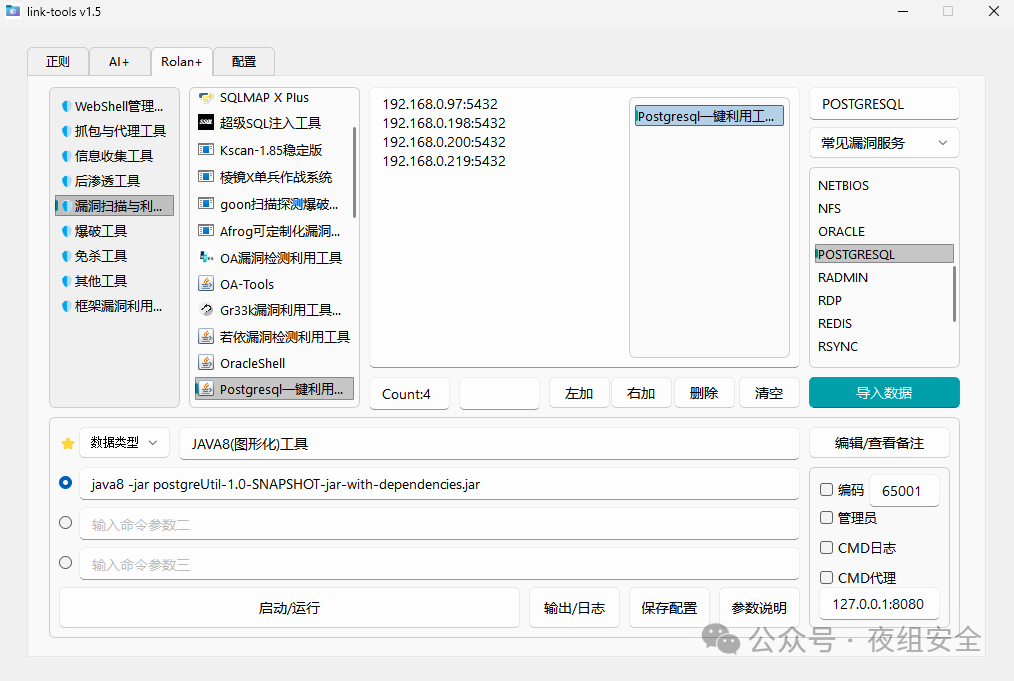Toggle the CMD代理 checkbox
The width and height of the screenshot is (1014, 681).
click(x=826, y=577)
